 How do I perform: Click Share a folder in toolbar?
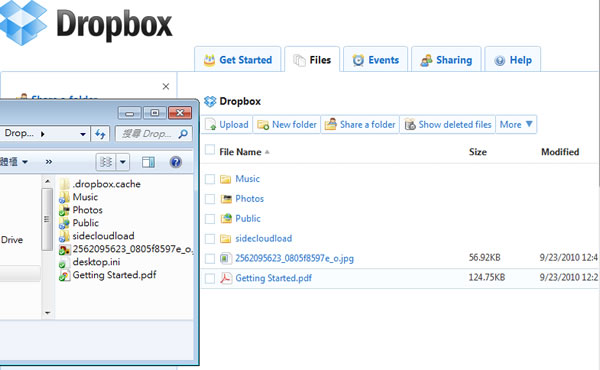pyautogui.click(x=360, y=124)
